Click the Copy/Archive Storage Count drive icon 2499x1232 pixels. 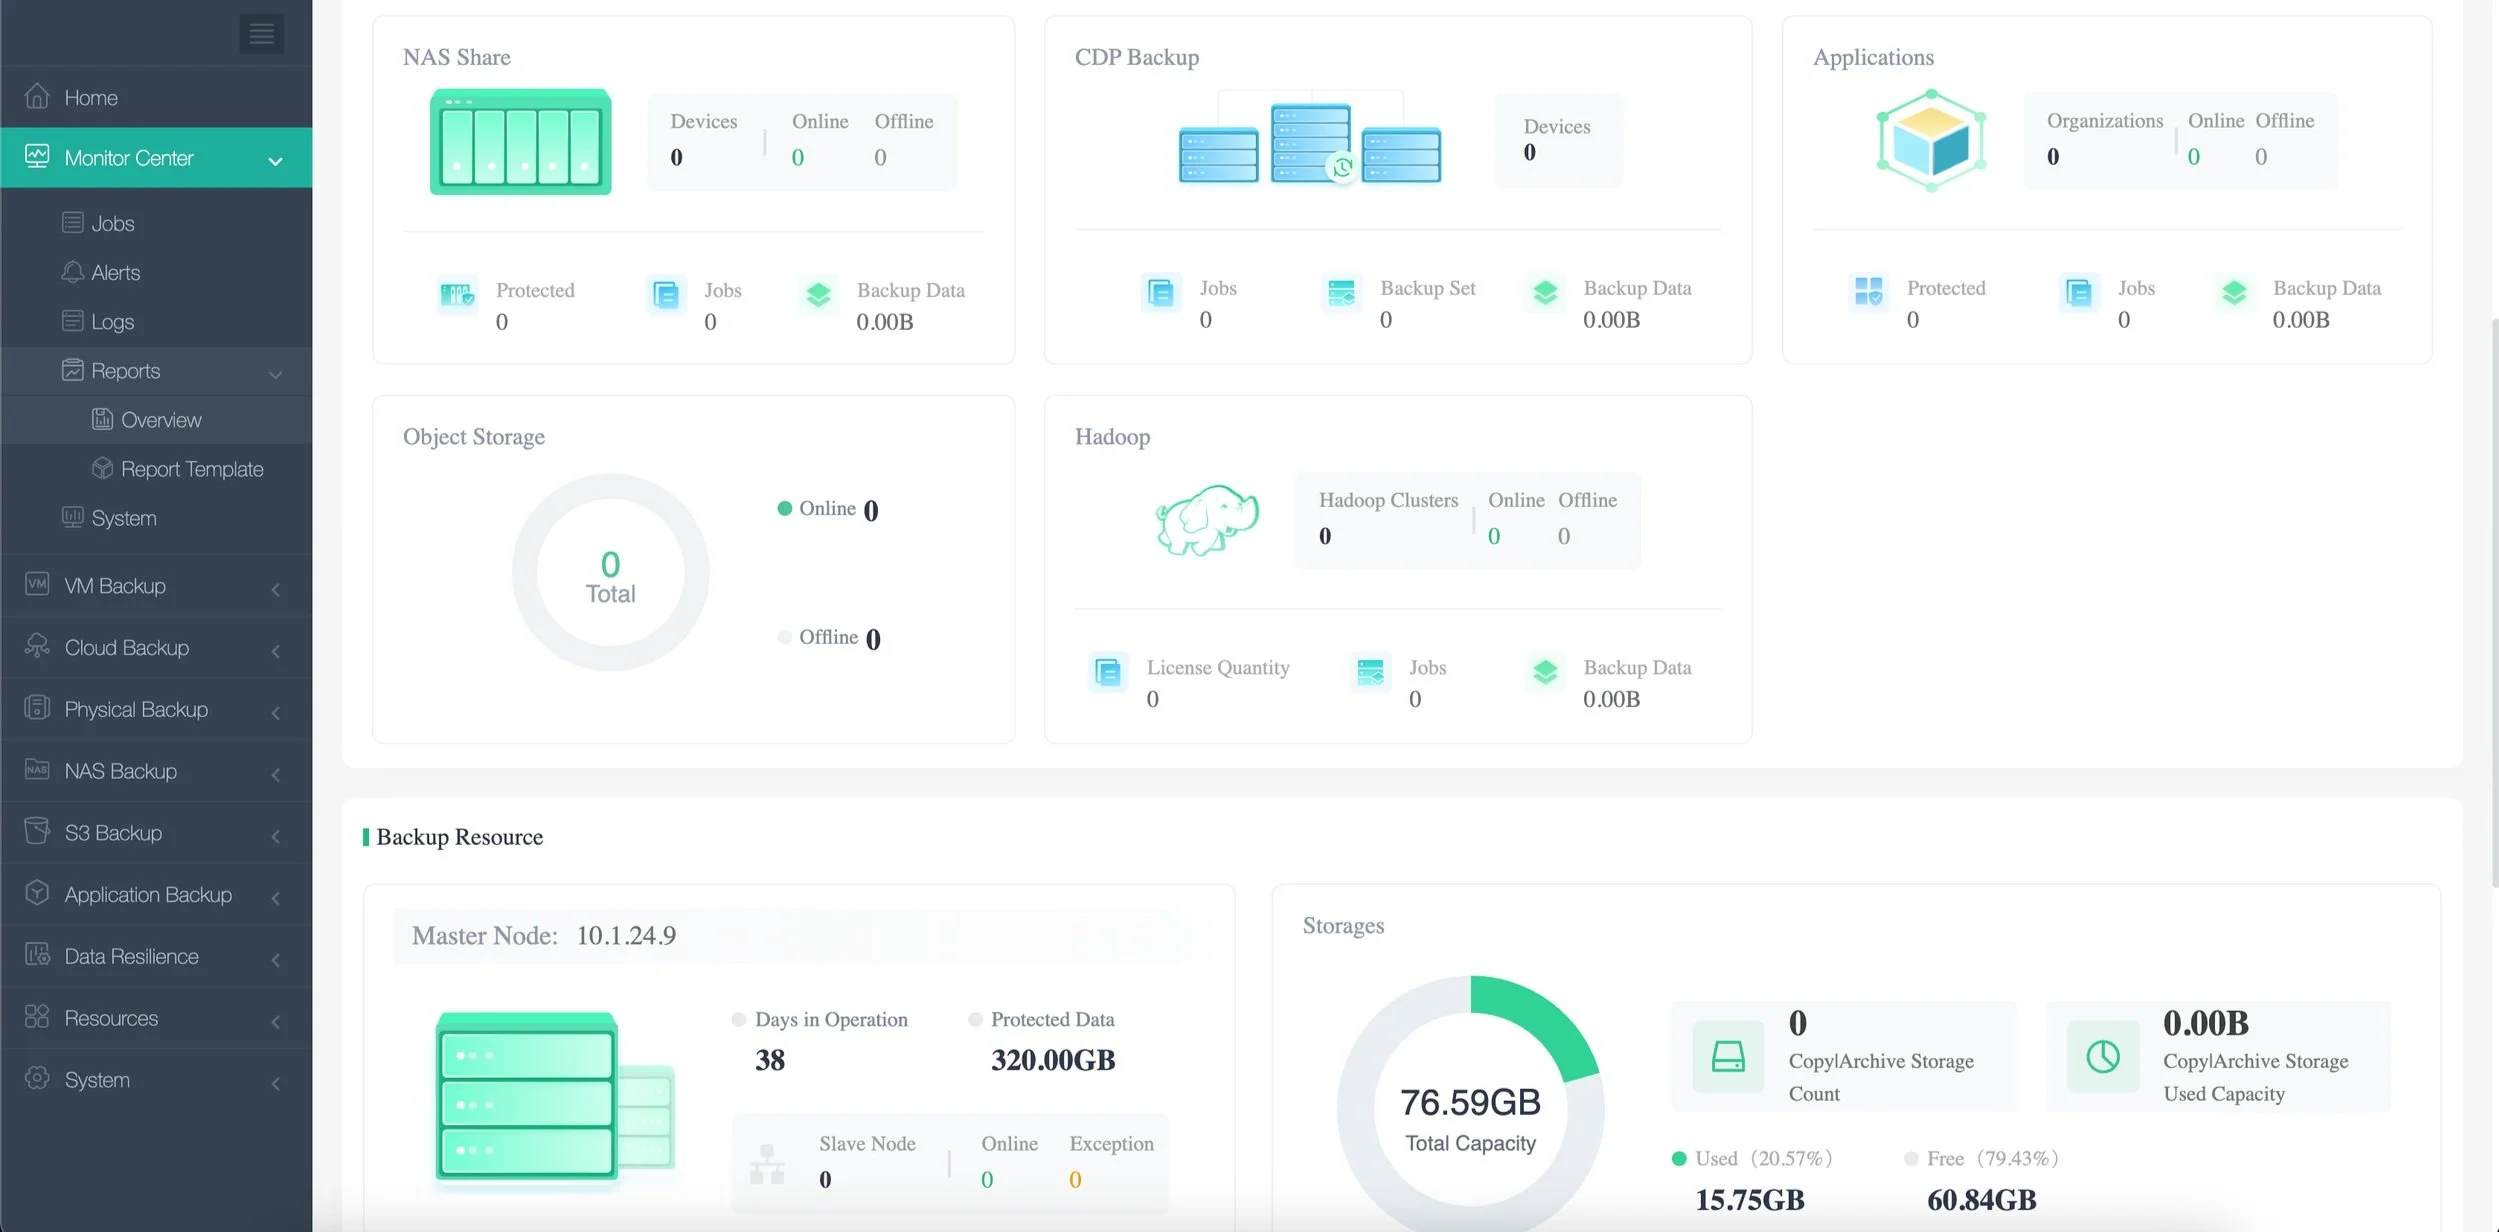tap(1728, 1056)
